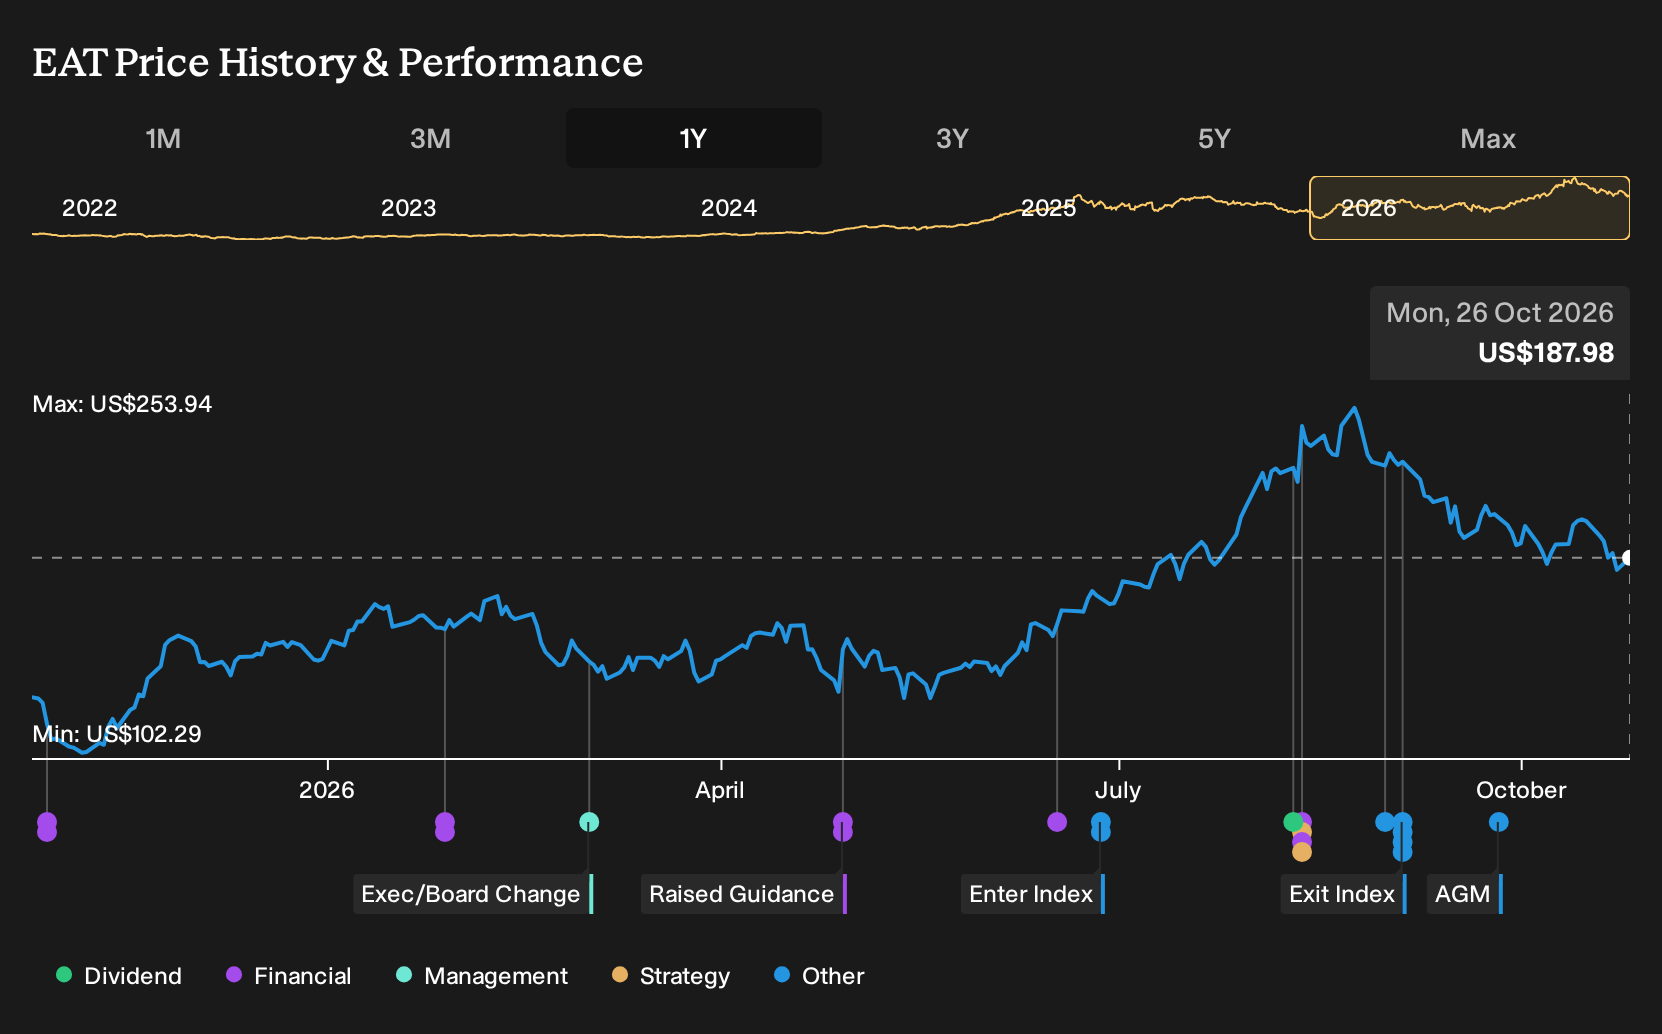Click the "US$187.98" tooltip price

tap(1546, 353)
